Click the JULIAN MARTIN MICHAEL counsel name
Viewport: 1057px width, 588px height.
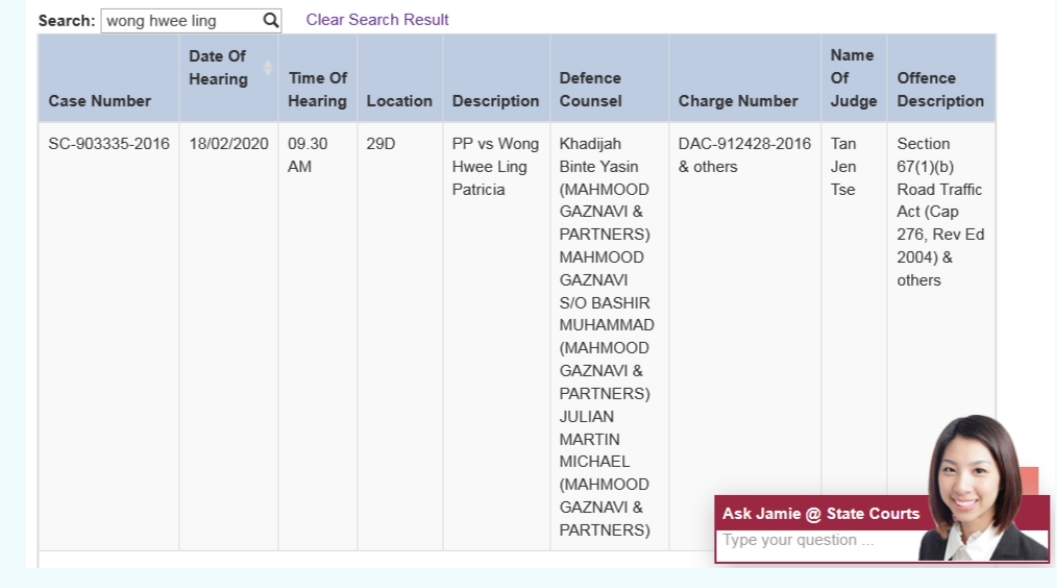(x=594, y=439)
